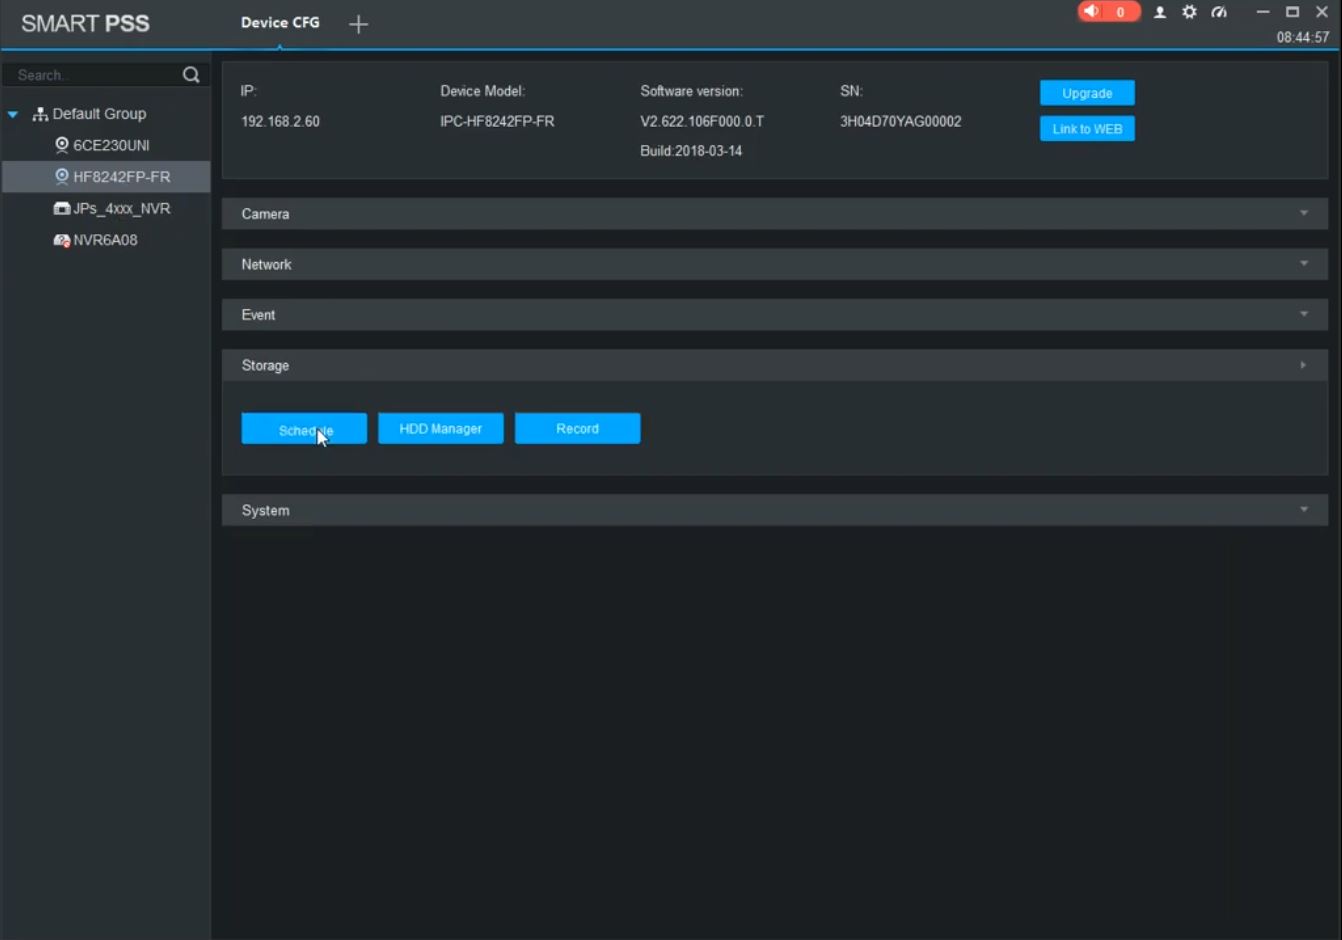Click the Upgrade button

pos(1086,93)
